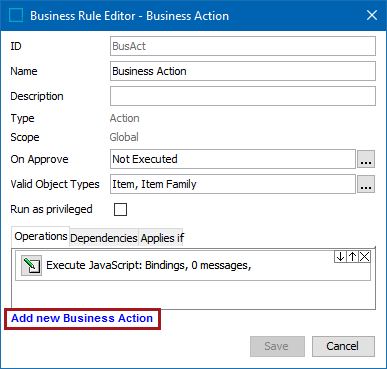The height and width of the screenshot is (369, 387).
Task: Click the teal window icon in title bar
Action: 16,15
